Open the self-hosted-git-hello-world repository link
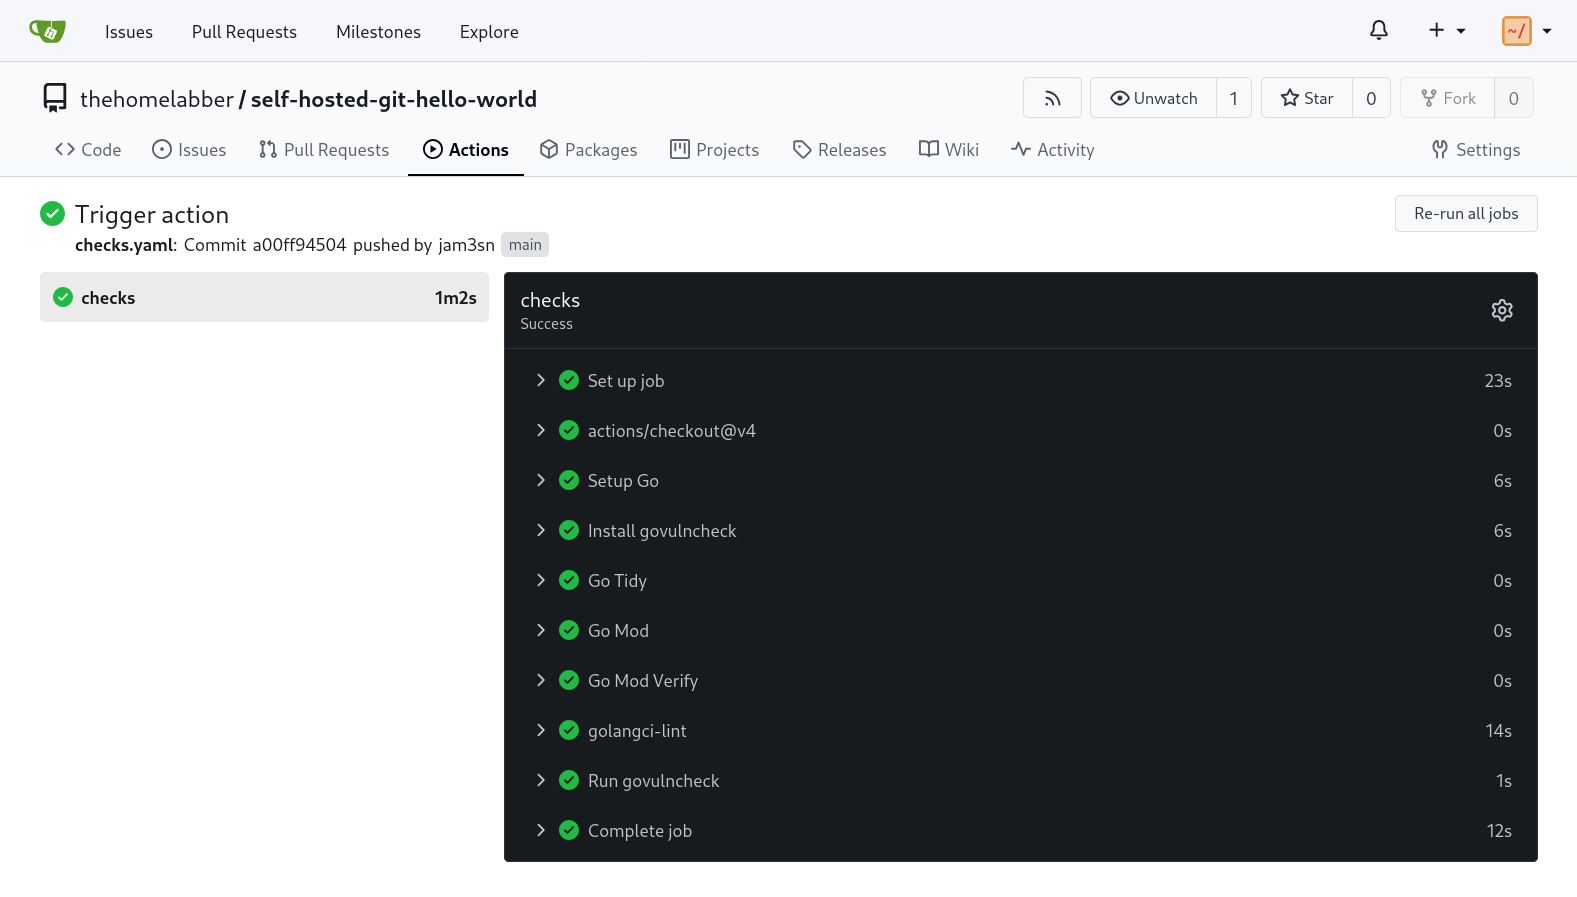Screen dimensions: 1577x897 click(x=394, y=99)
